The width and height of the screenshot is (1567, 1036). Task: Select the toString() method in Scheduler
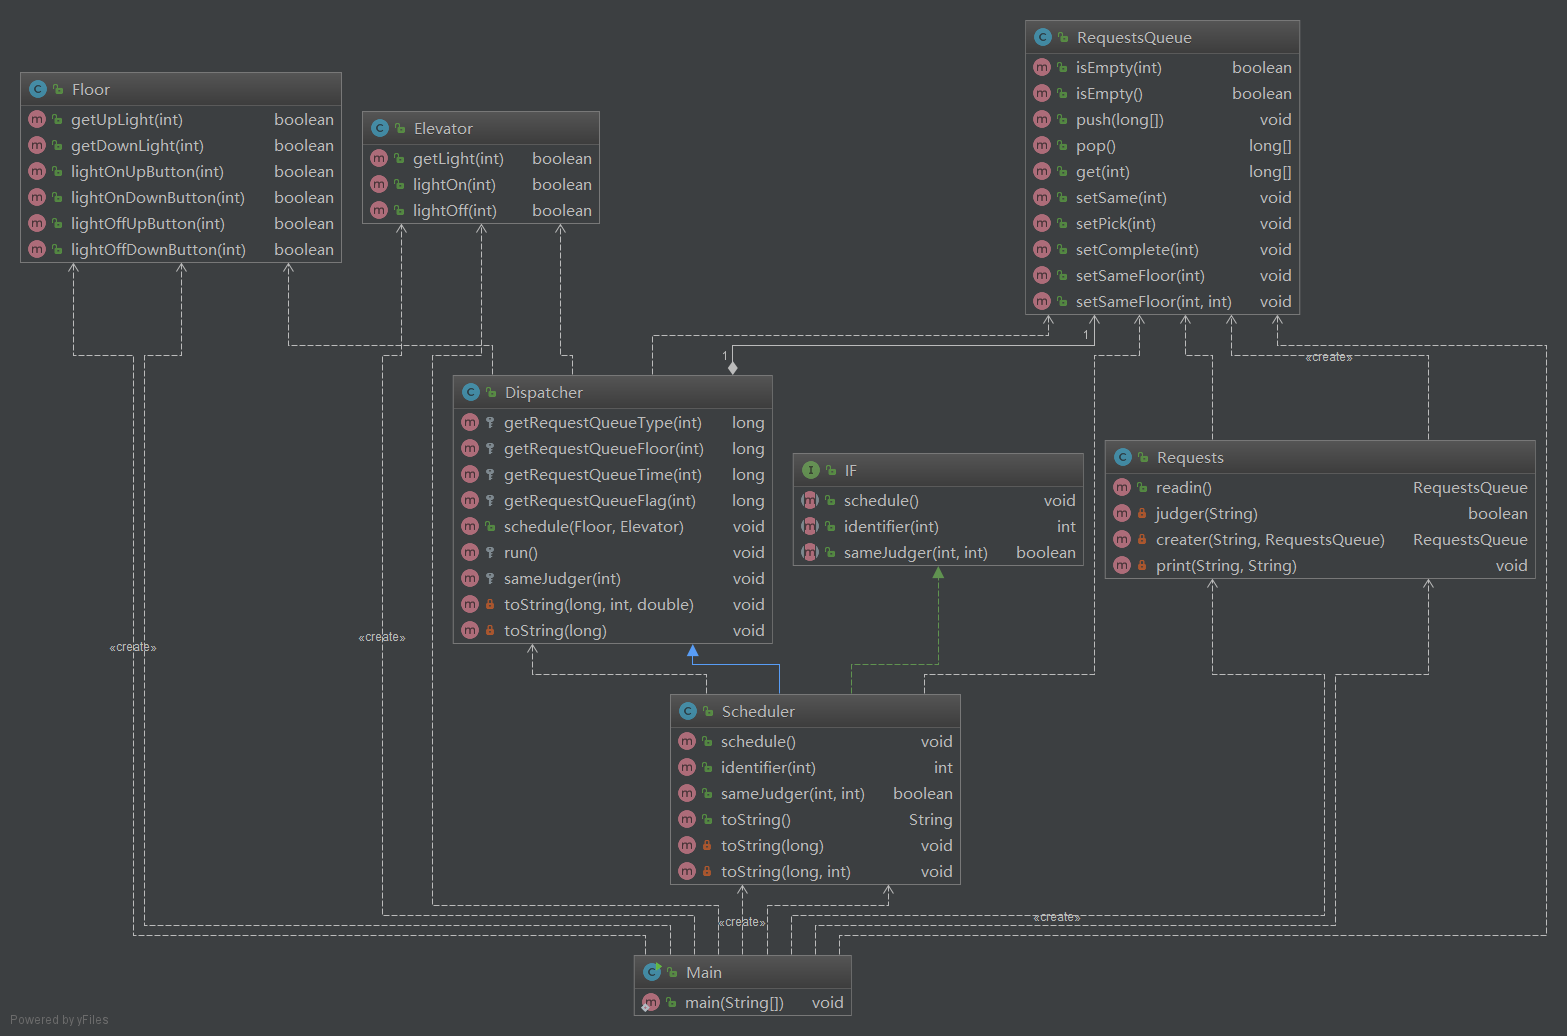point(755,819)
